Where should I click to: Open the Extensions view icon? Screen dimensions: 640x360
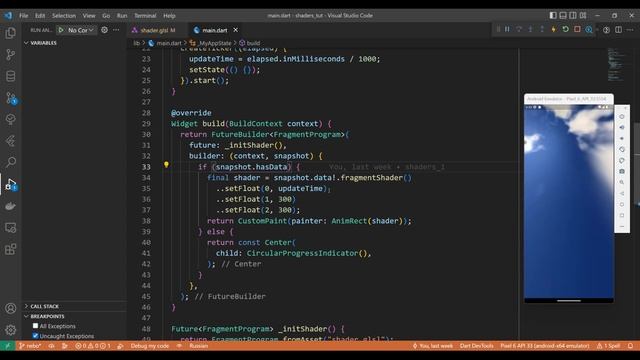coord(11,249)
